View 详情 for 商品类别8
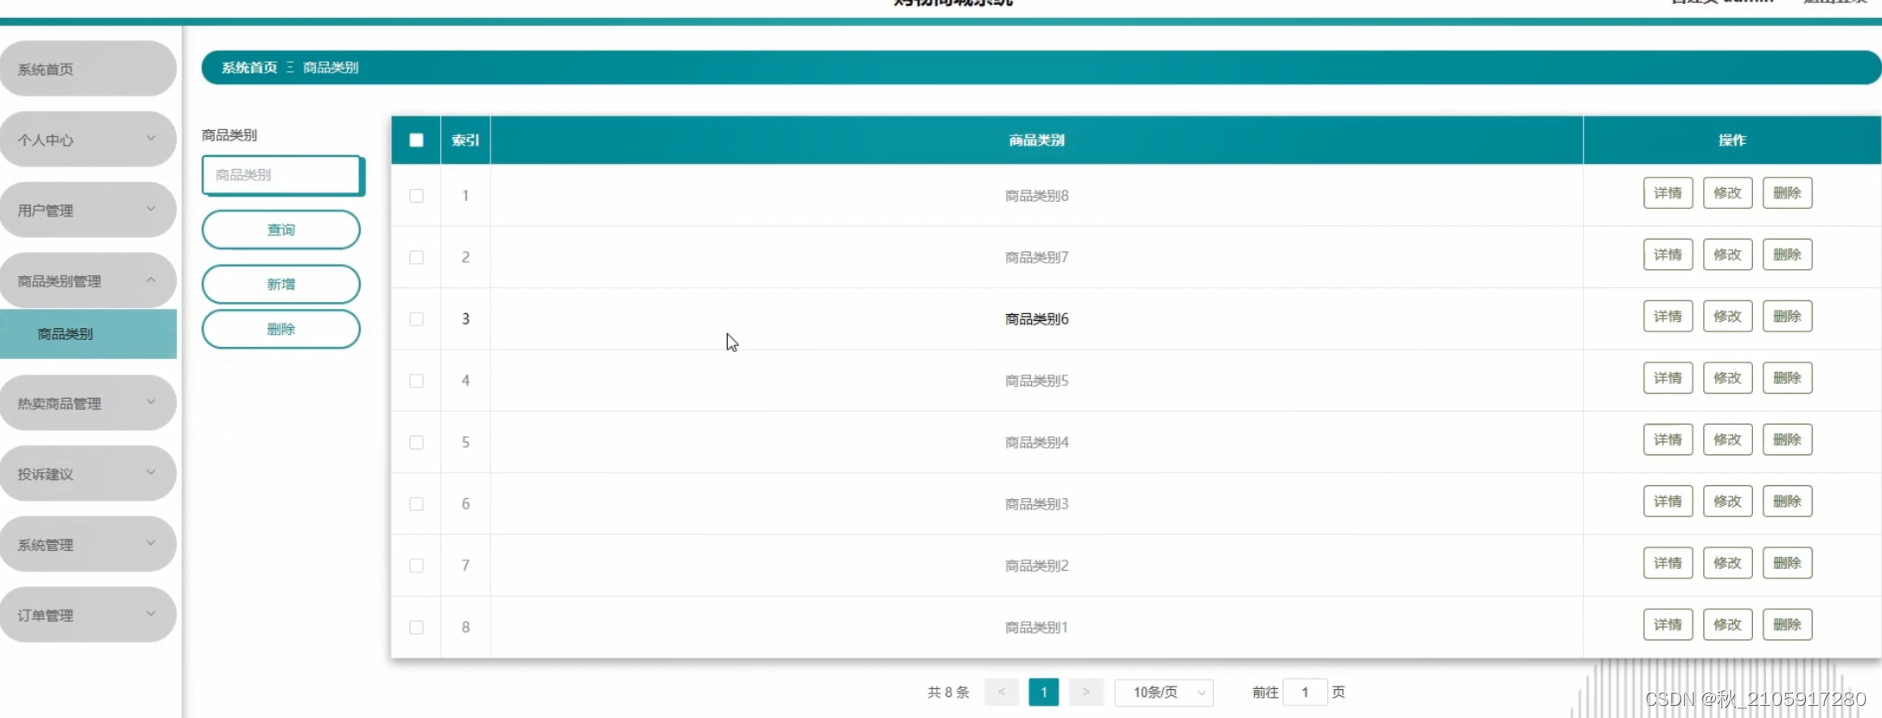The image size is (1882, 718). pos(1668,193)
